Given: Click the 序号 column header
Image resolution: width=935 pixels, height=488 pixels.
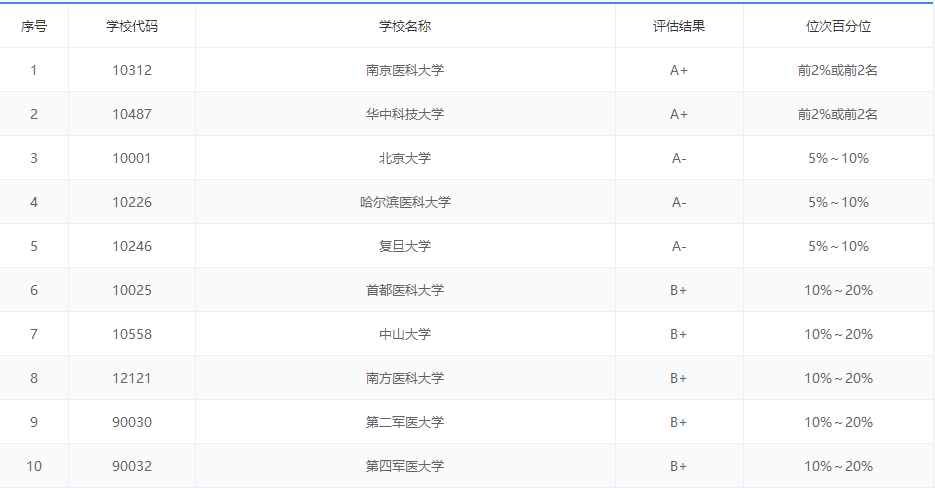Looking at the screenshot, I should [34, 26].
